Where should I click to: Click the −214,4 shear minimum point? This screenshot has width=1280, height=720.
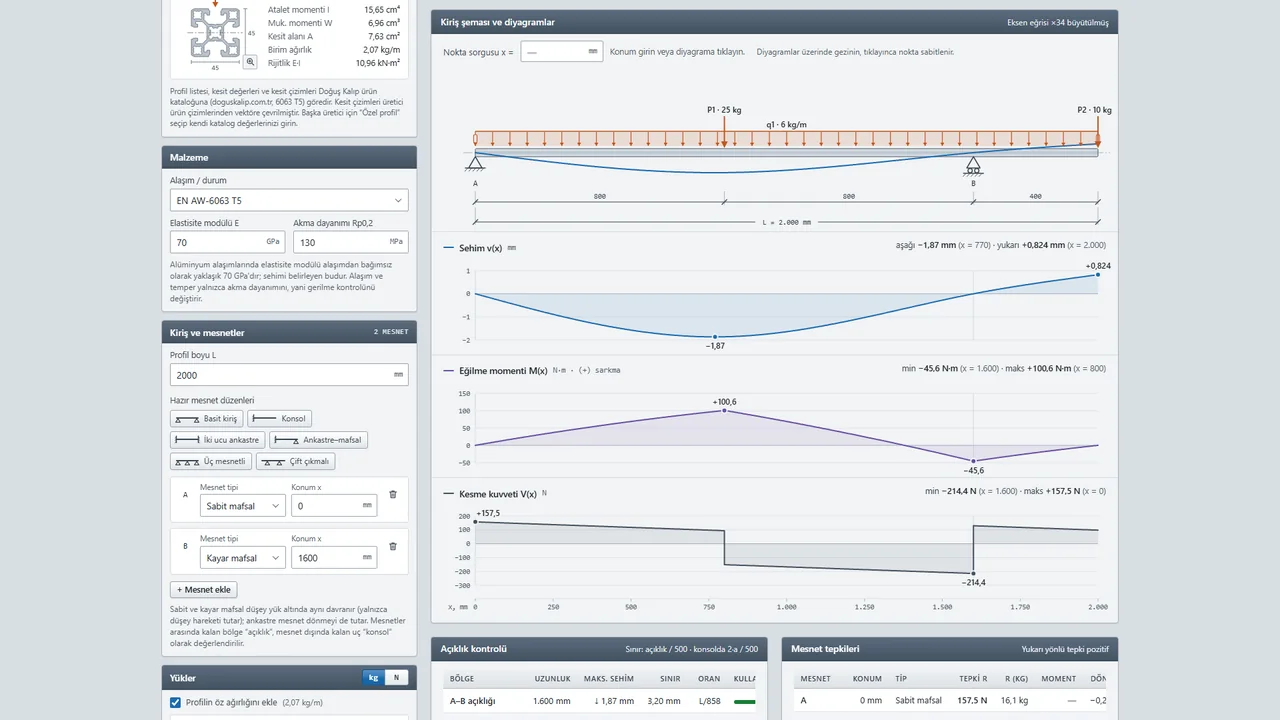click(973, 573)
